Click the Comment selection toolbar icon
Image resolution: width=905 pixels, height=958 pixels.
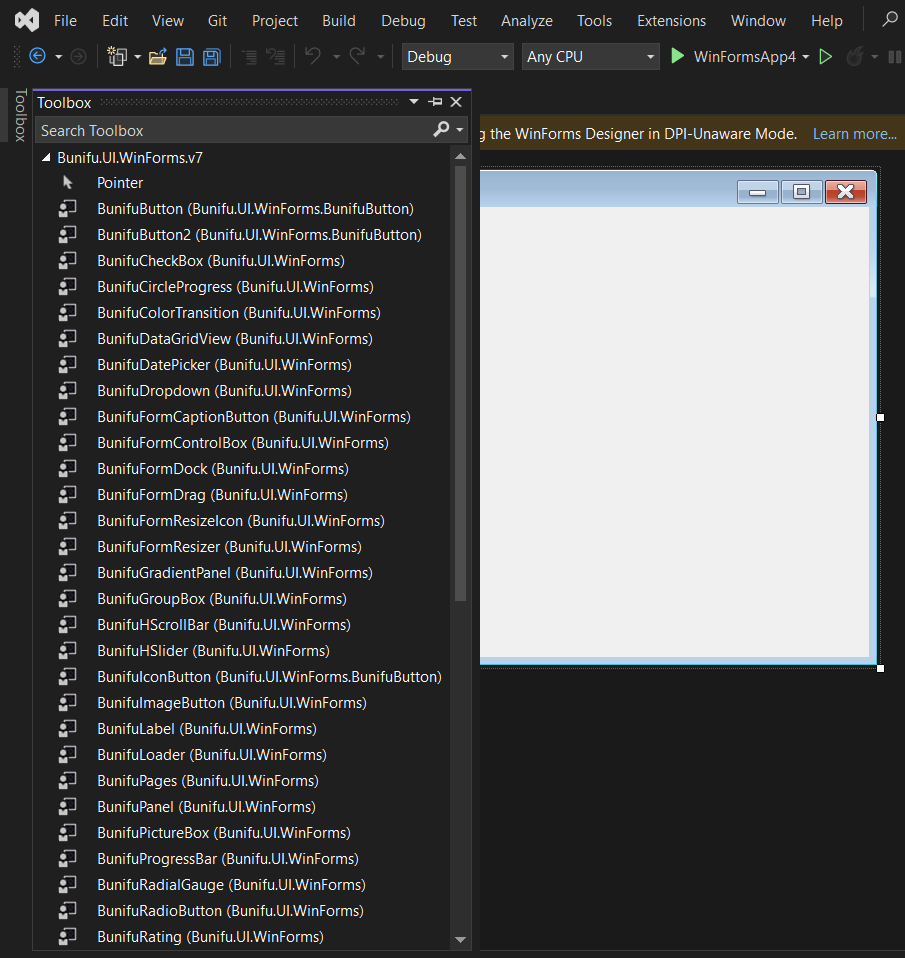[x=249, y=57]
